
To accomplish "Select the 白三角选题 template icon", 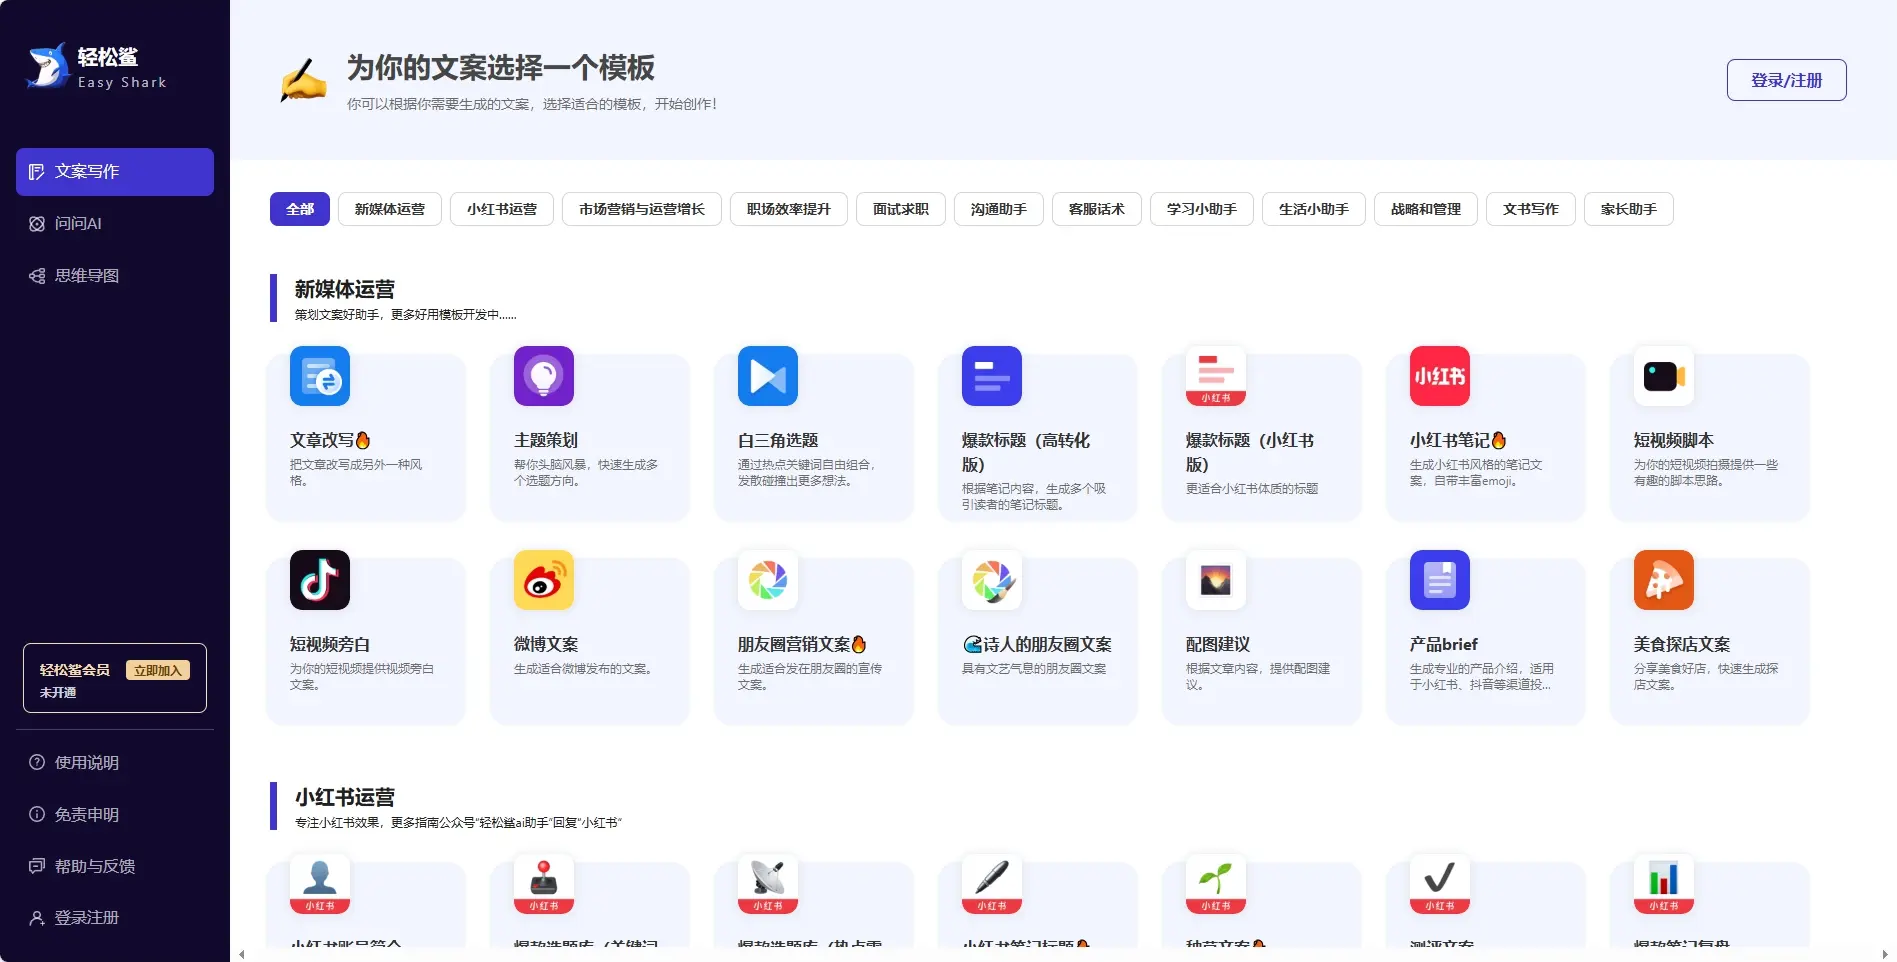I will (768, 376).
